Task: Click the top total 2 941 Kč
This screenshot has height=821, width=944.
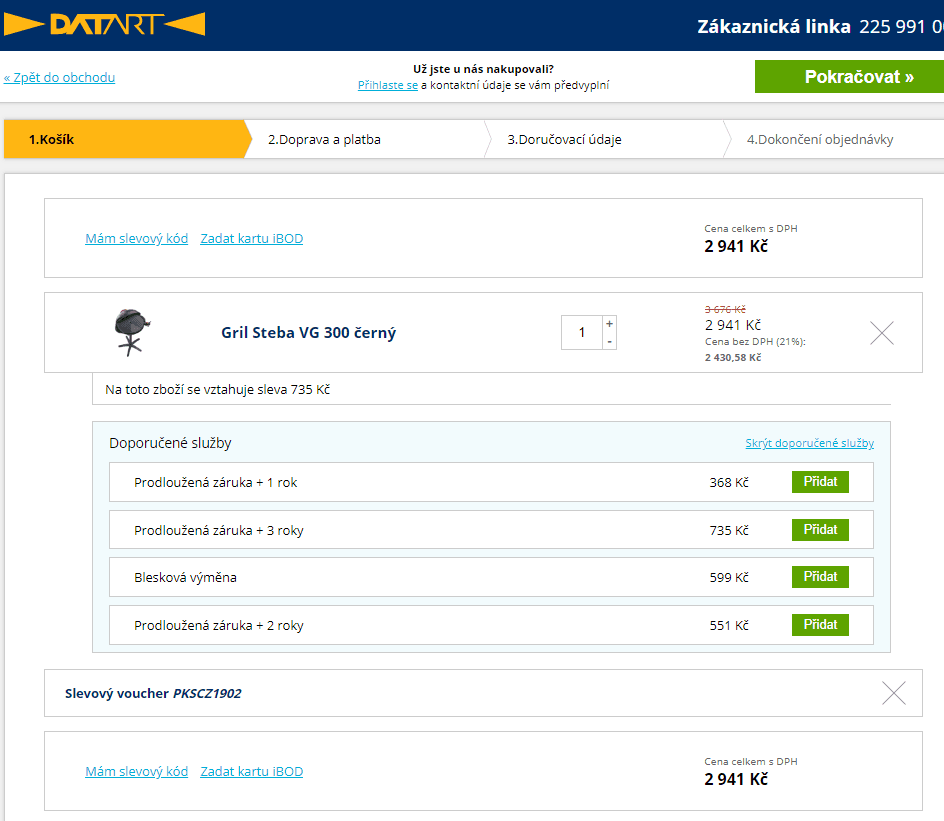Action: pos(736,246)
